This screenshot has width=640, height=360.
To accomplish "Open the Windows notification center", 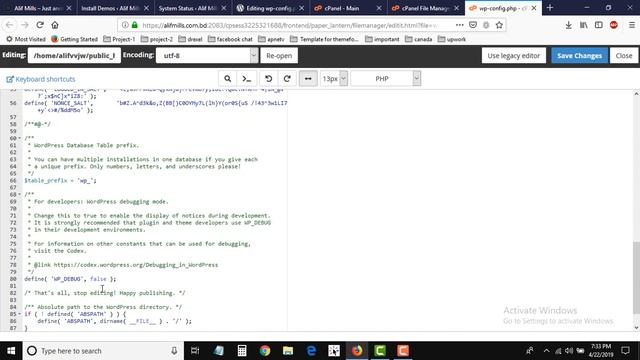I will click(x=625, y=351).
